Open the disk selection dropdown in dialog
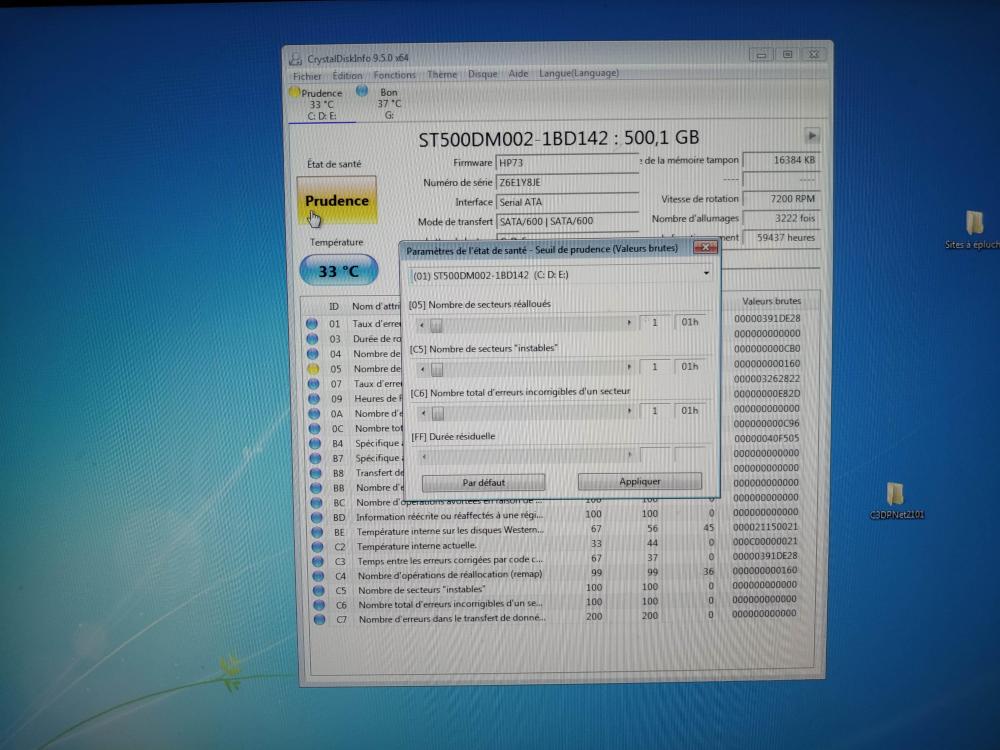The image size is (1000, 750). coord(706,273)
